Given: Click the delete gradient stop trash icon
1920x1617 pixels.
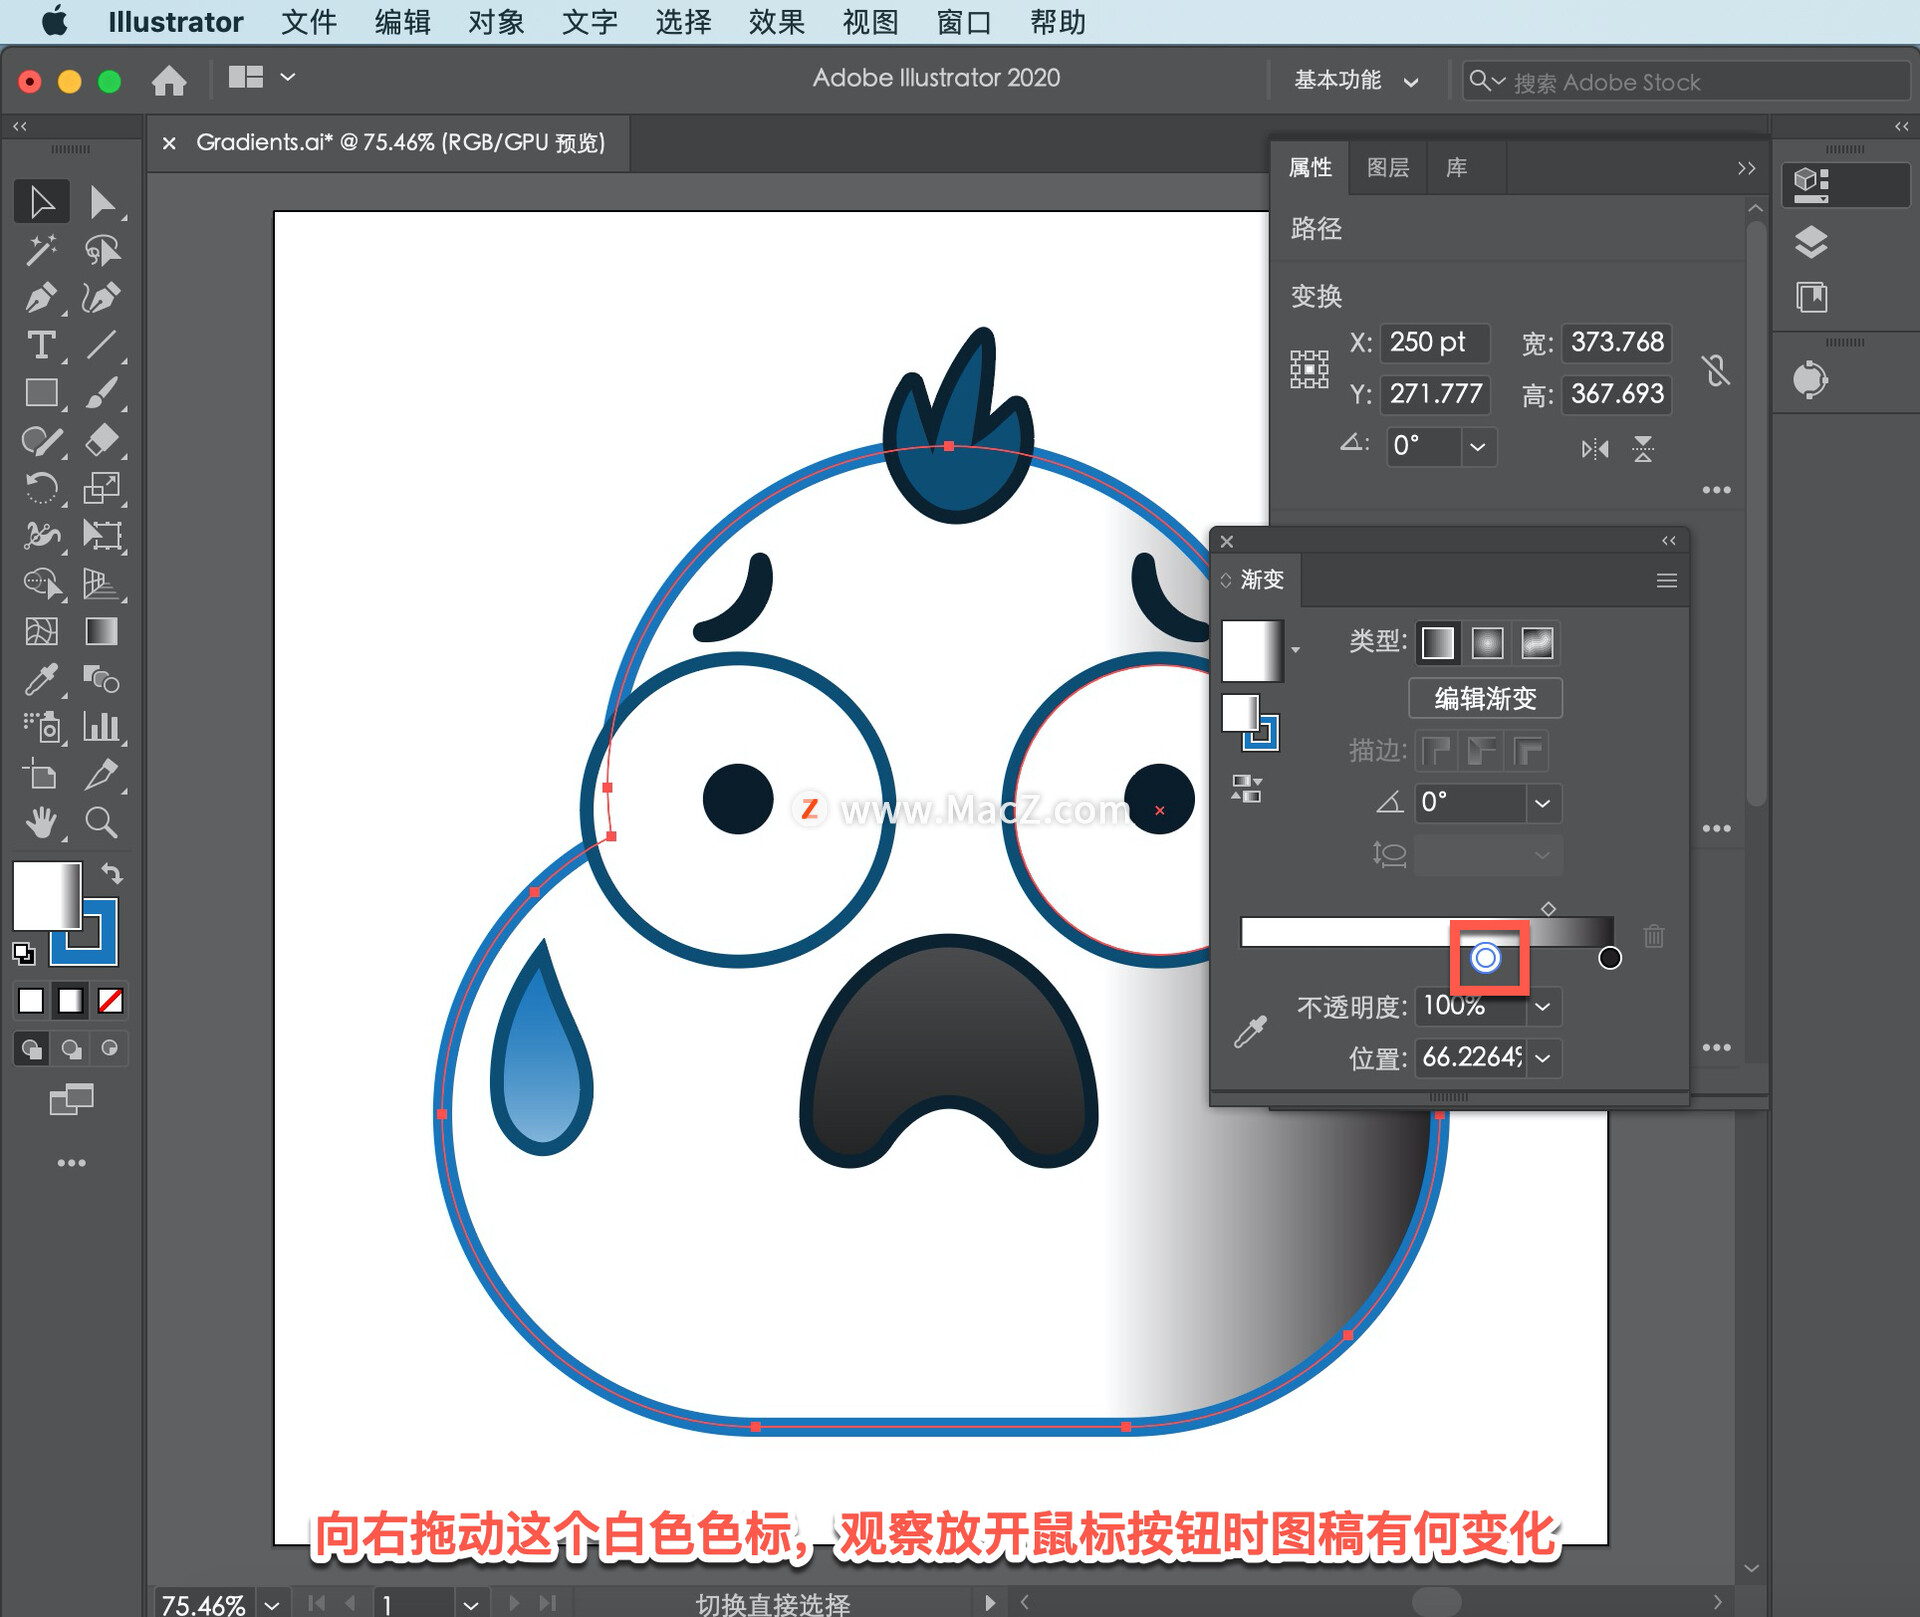Looking at the screenshot, I should click(1654, 936).
